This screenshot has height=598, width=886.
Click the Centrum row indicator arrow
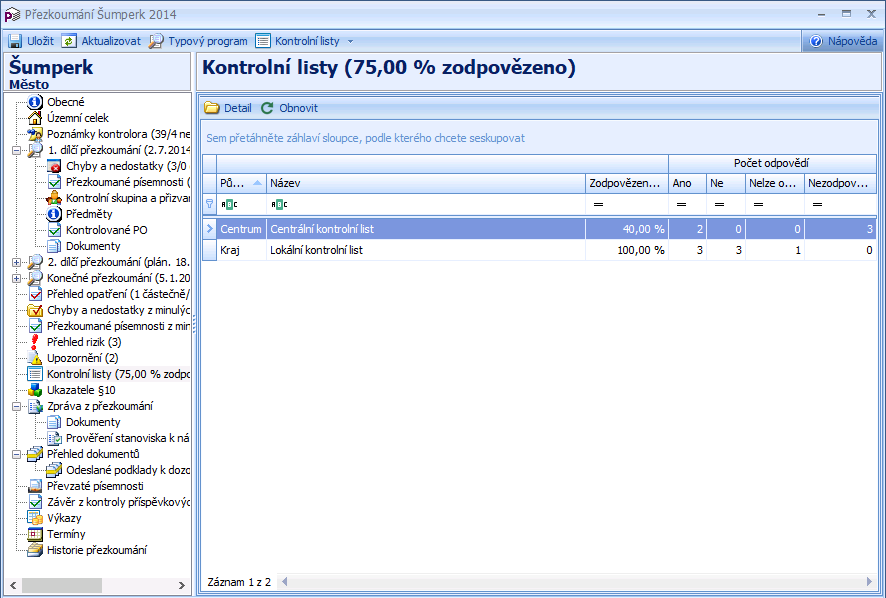210,229
